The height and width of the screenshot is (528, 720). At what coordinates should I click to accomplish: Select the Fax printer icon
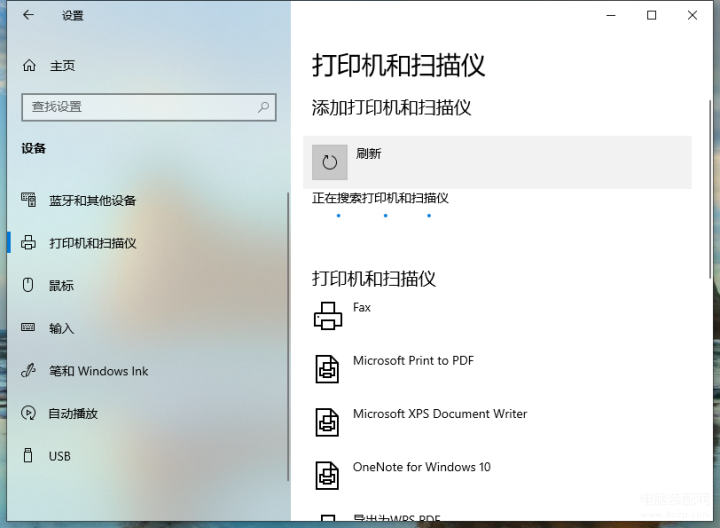[x=328, y=316]
